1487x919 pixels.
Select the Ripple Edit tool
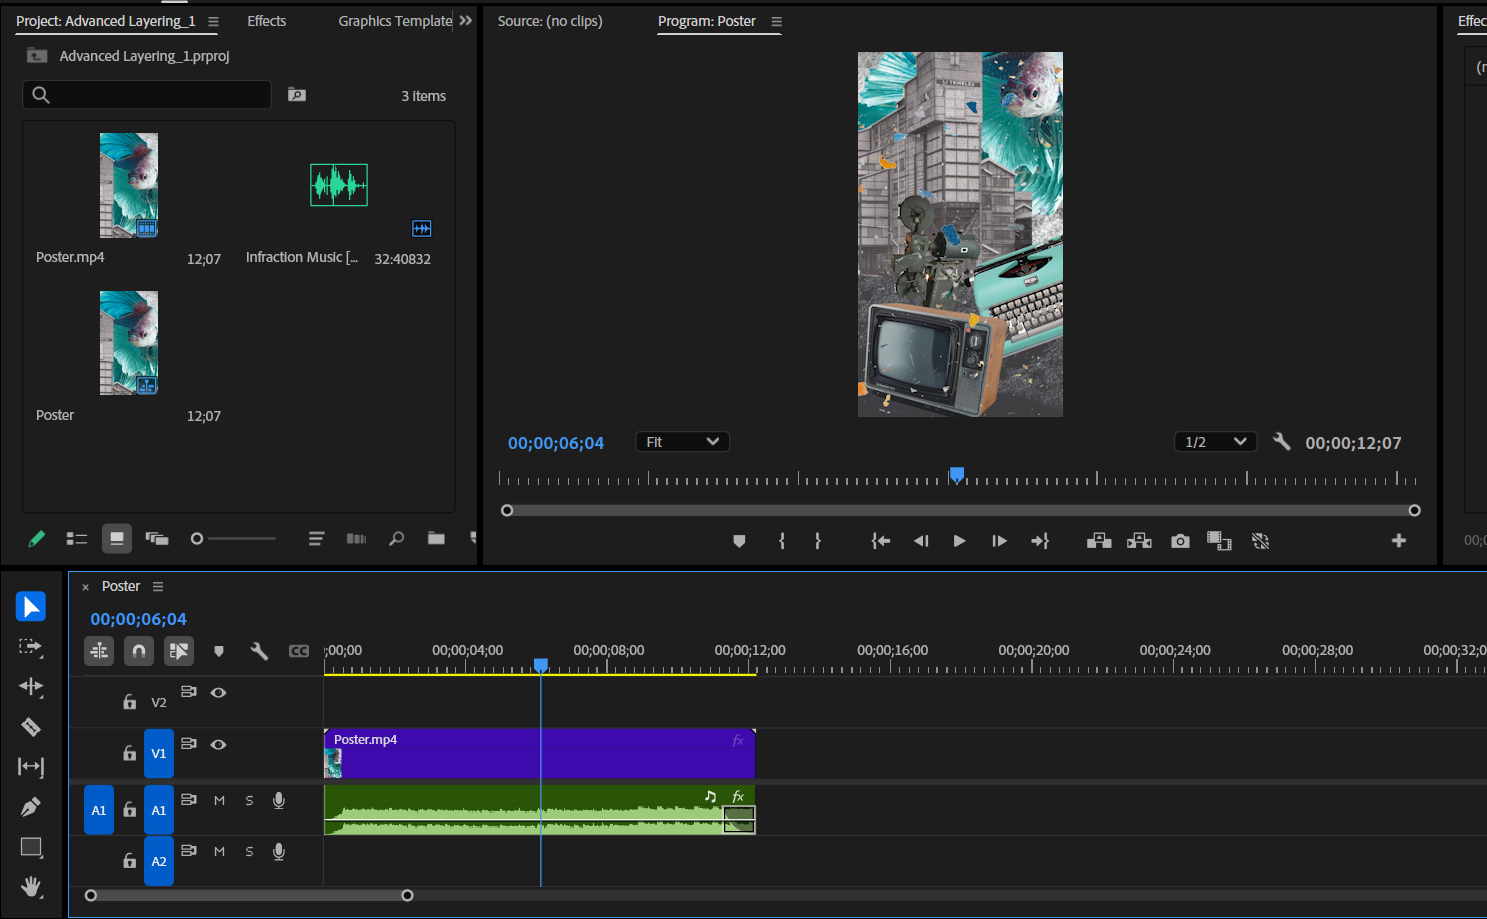click(x=31, y=687)
